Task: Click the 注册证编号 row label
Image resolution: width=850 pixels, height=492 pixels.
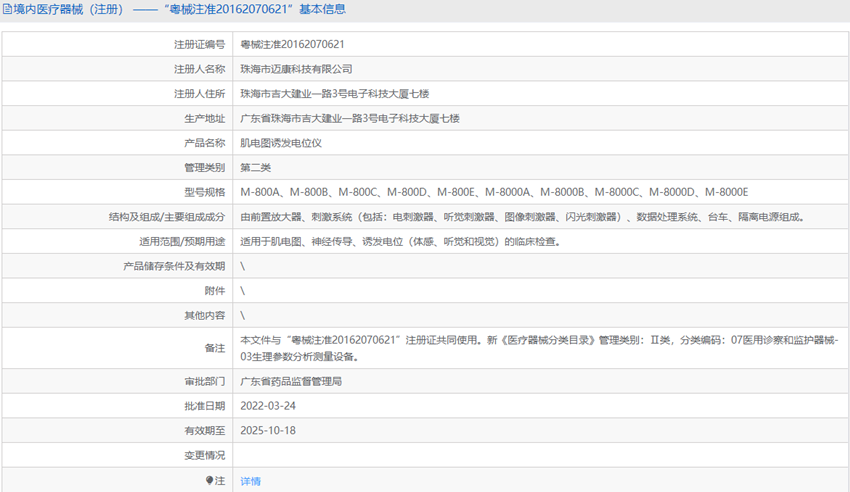Action: point(198,45)
